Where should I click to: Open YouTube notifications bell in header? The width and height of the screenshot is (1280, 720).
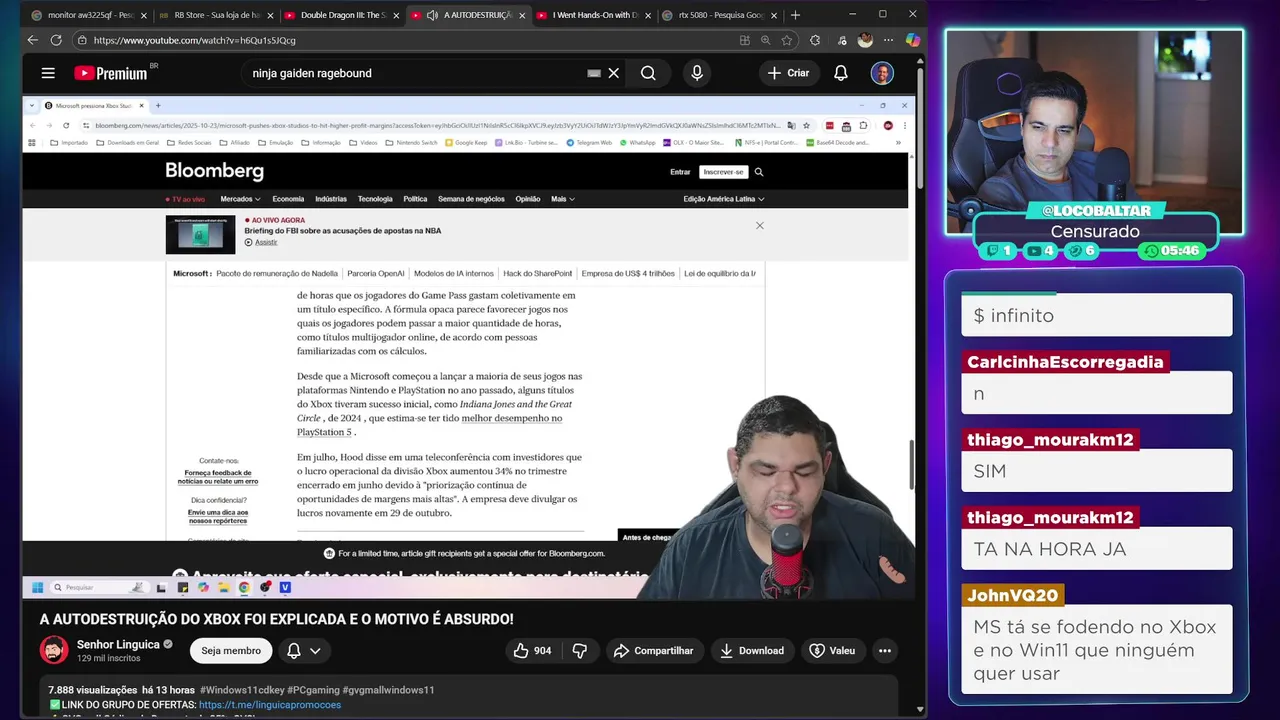pos(841,73)
